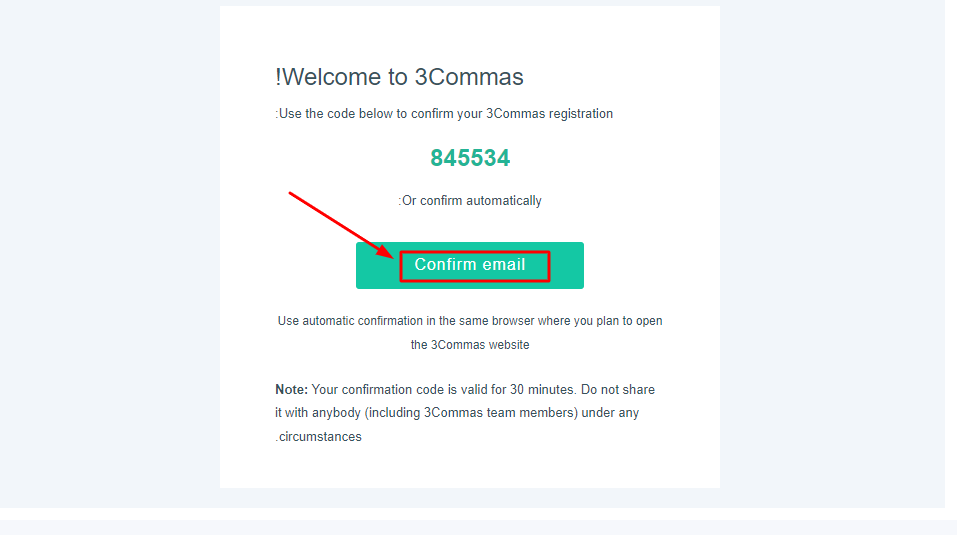Click the 'Or confirm automatically' text
957x535 pixels.
(470, 201)
